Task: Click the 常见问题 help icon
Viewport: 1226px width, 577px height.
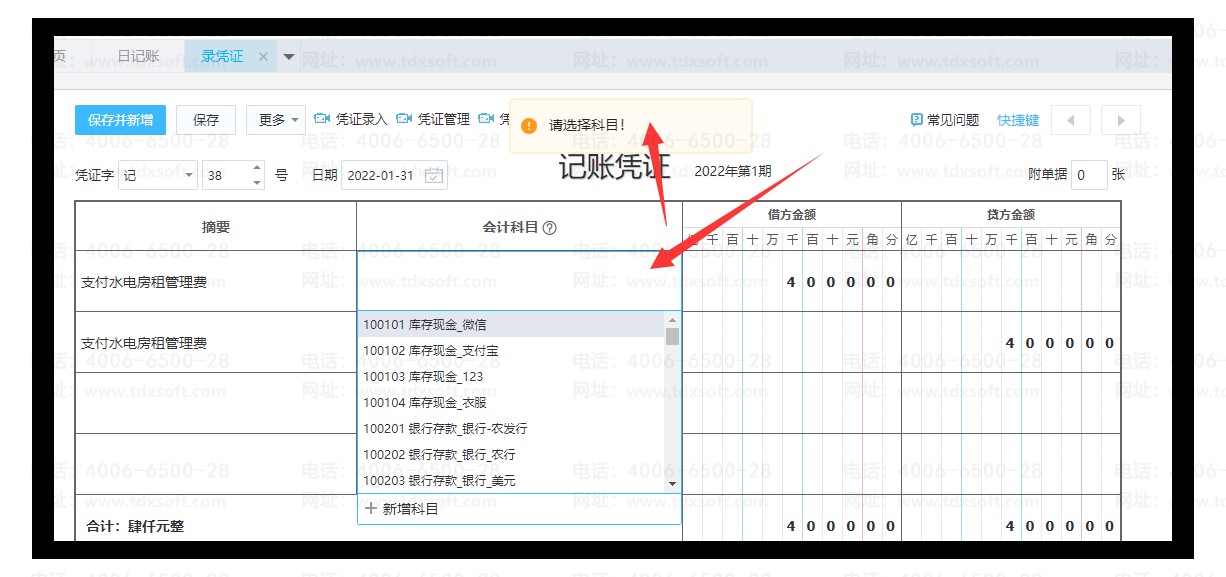Action: (x=916, y=120)
